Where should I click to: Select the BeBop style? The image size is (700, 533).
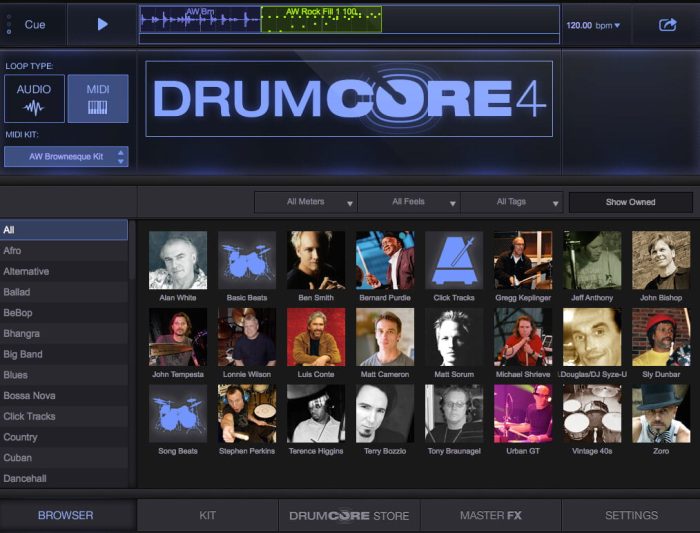tap(64, 312)
